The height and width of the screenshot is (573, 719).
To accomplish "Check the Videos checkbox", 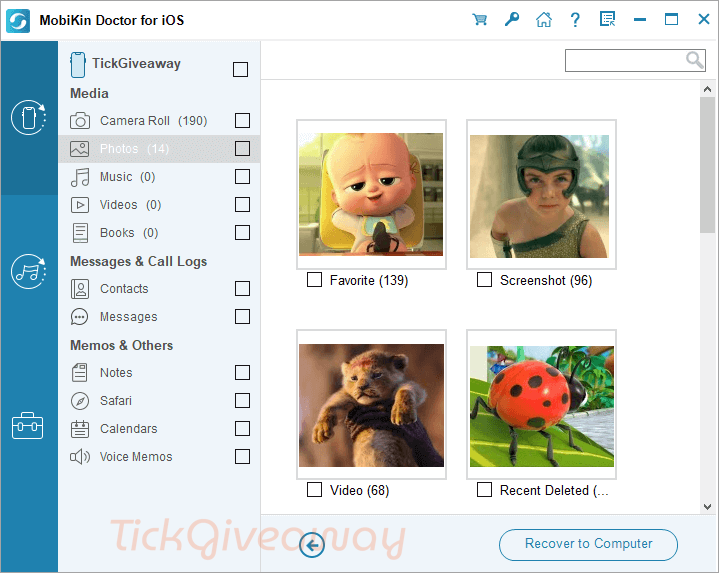I will tap(242, 204).
